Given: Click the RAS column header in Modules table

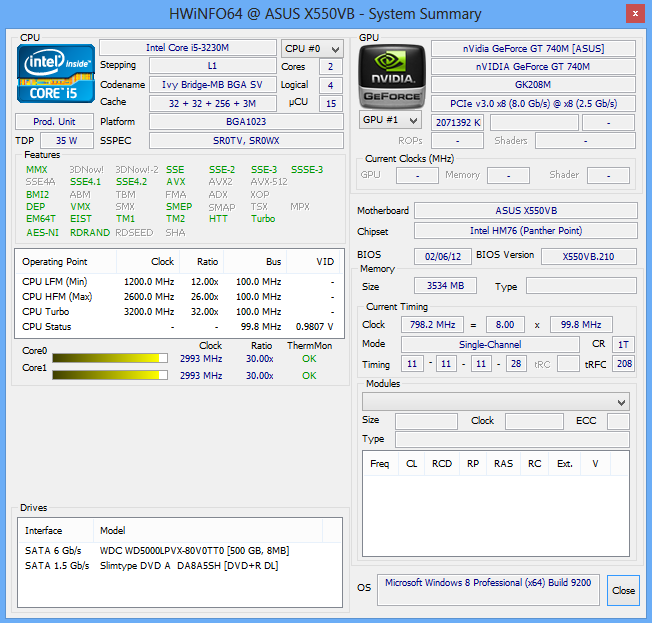Looking at the screenshot, I should 503,463.
